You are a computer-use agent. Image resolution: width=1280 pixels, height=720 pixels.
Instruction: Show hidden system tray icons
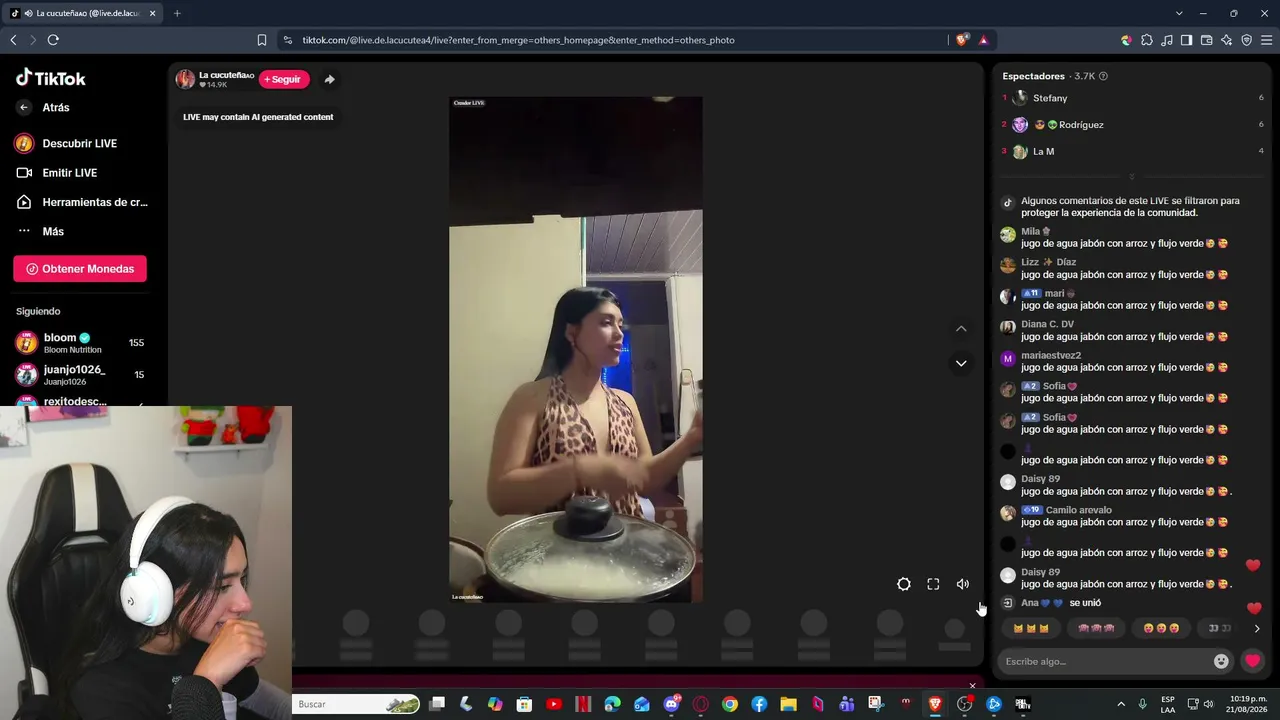pos(1121,704)
